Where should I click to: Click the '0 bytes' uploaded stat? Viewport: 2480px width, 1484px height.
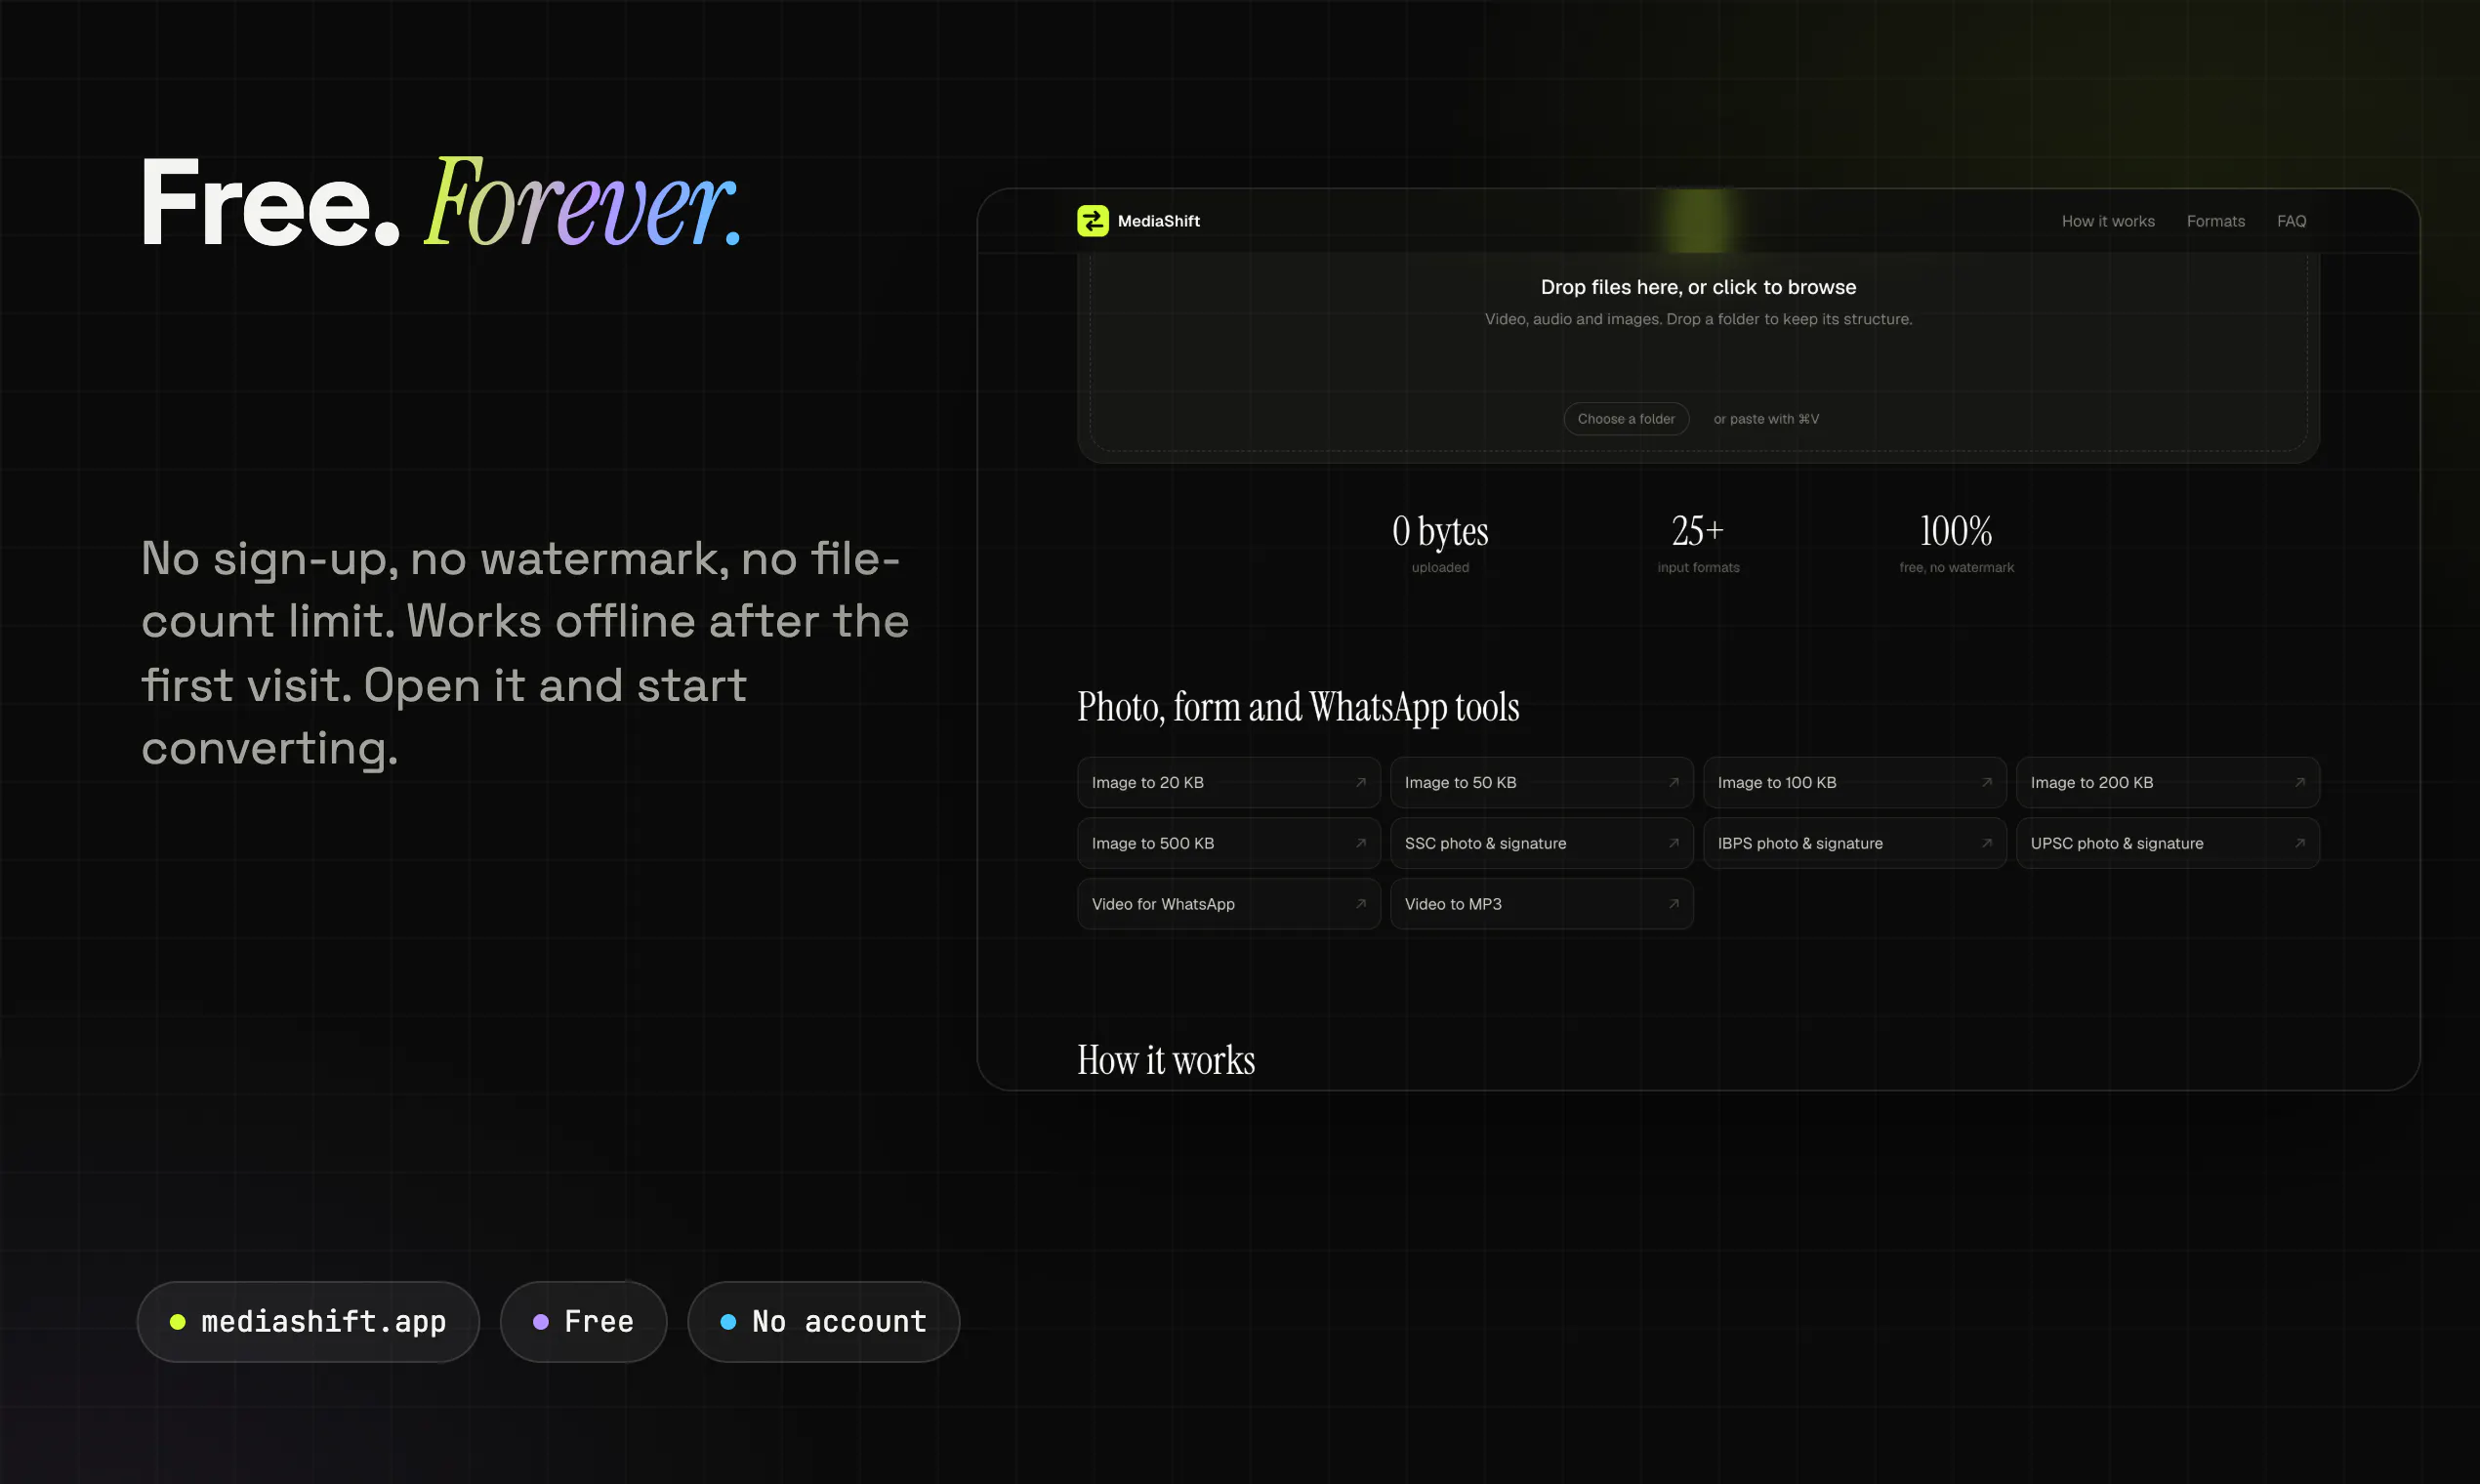tap(1440, 543)
